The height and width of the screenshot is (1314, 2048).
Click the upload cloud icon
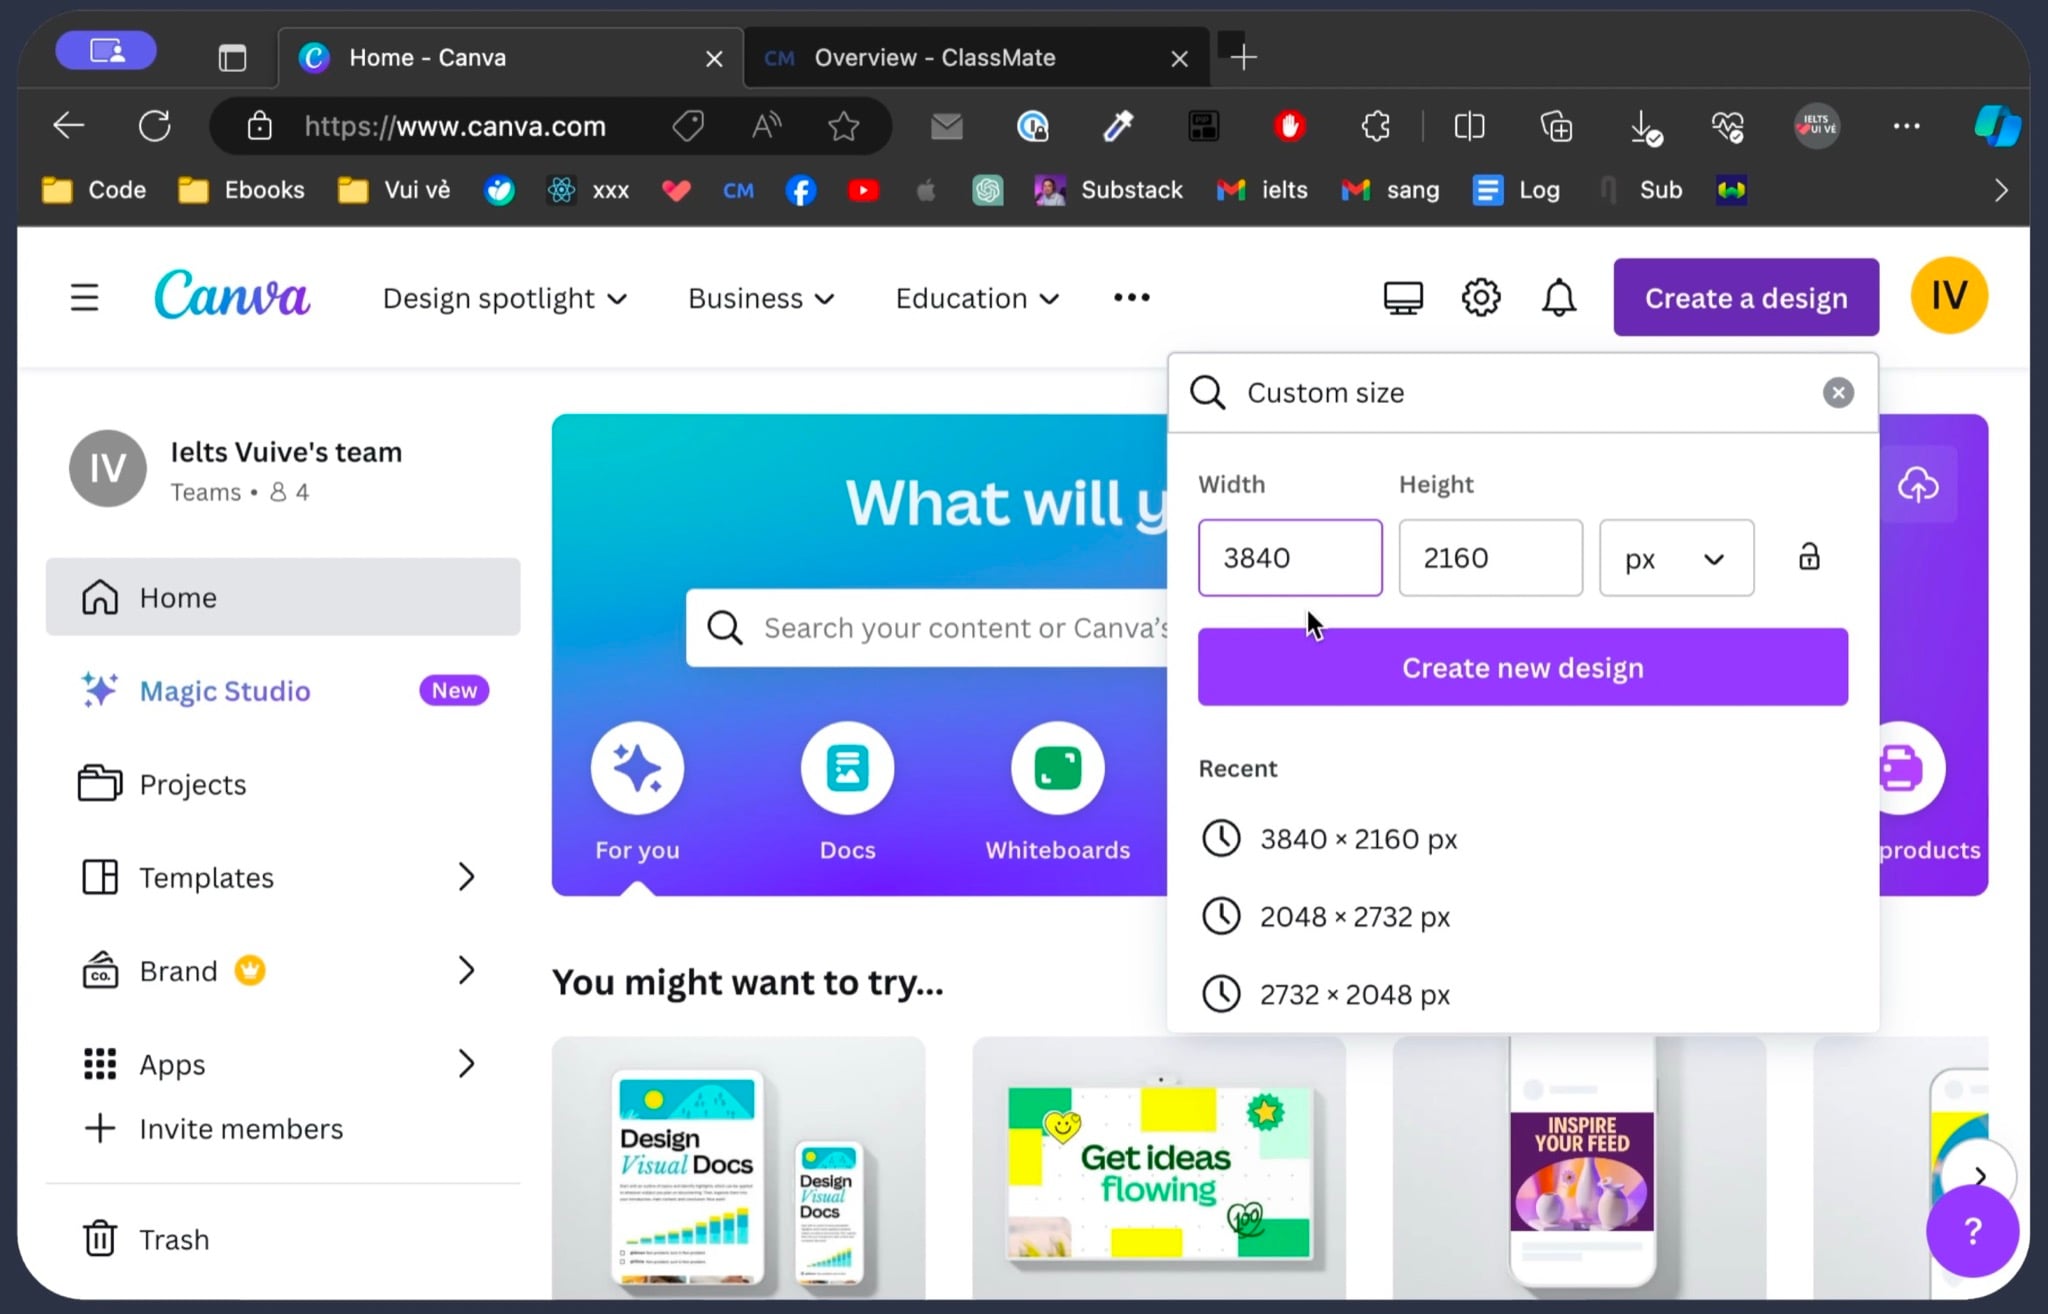click(1918, 485)
